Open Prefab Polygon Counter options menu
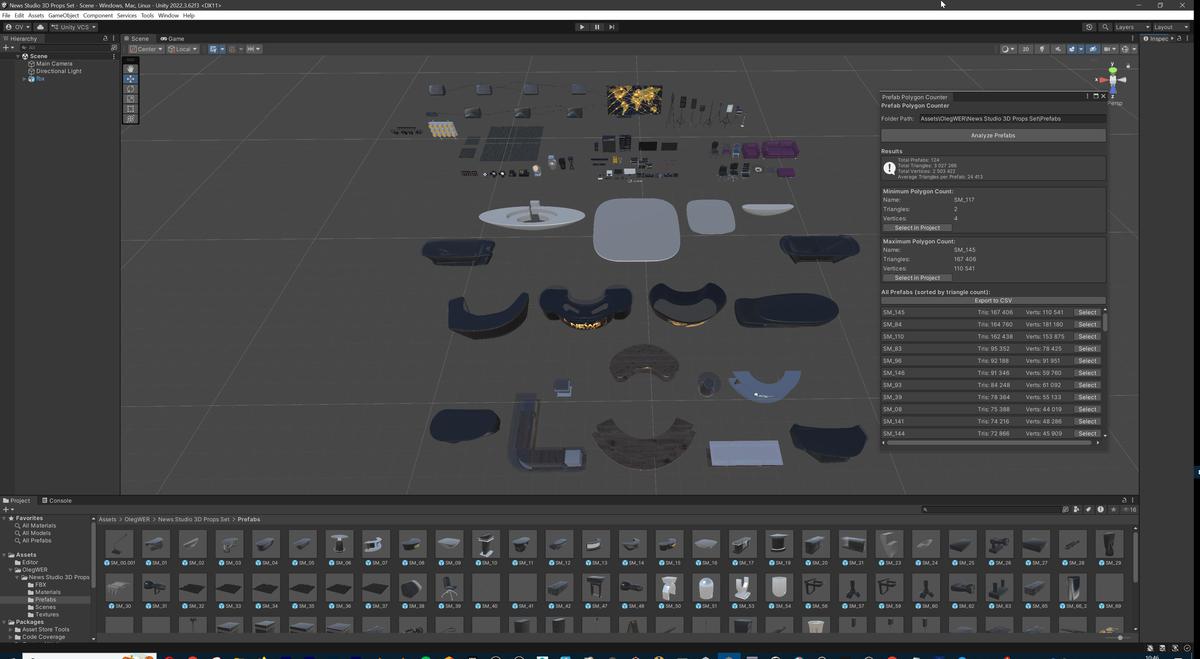The height and width of the screenshot is (659, 1200). [x=1087, y=96]
